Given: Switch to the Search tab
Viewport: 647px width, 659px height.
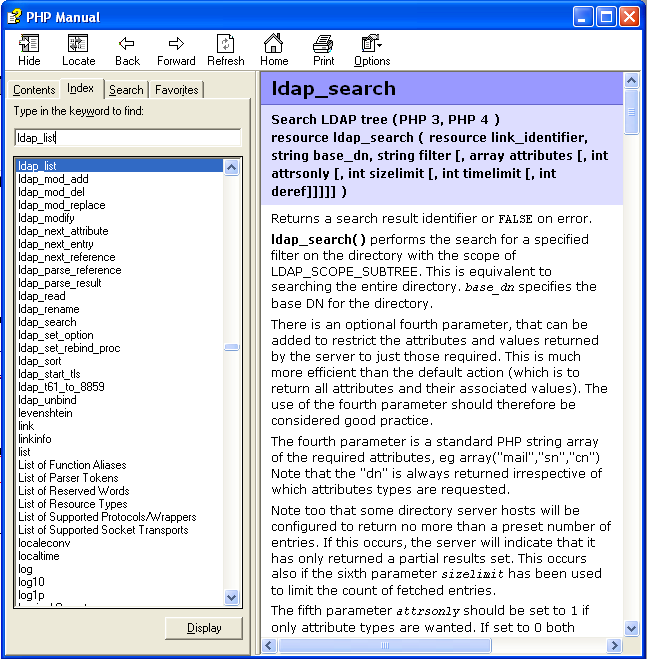Looking at the screenshot, I should pyautogui.click(x=126, y=90).
